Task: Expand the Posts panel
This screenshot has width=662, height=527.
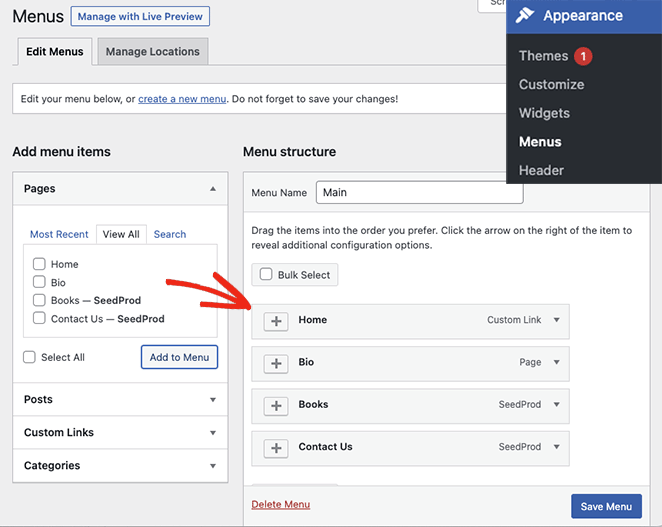Action: (x=120, y=399)
